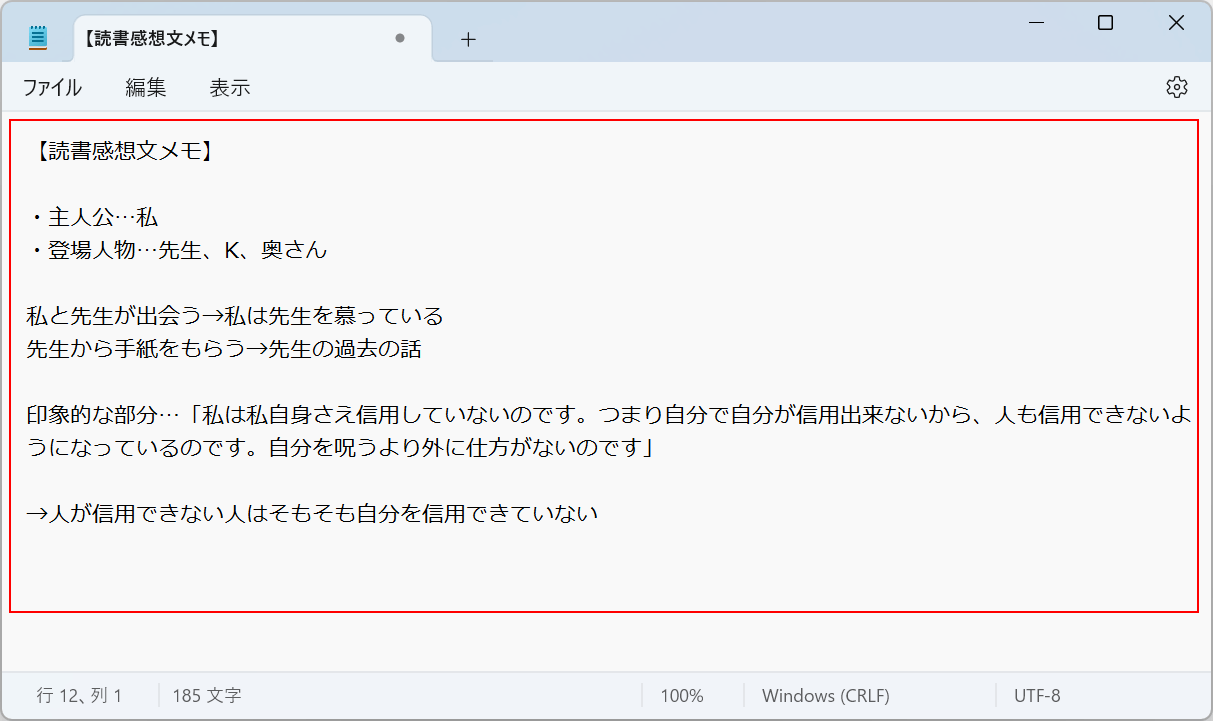Viewport: 1213px width, 721px height.
Task: Click the line 先生から手紙をもらう→先生の過去の話
Action: click(x=224, y=349)
